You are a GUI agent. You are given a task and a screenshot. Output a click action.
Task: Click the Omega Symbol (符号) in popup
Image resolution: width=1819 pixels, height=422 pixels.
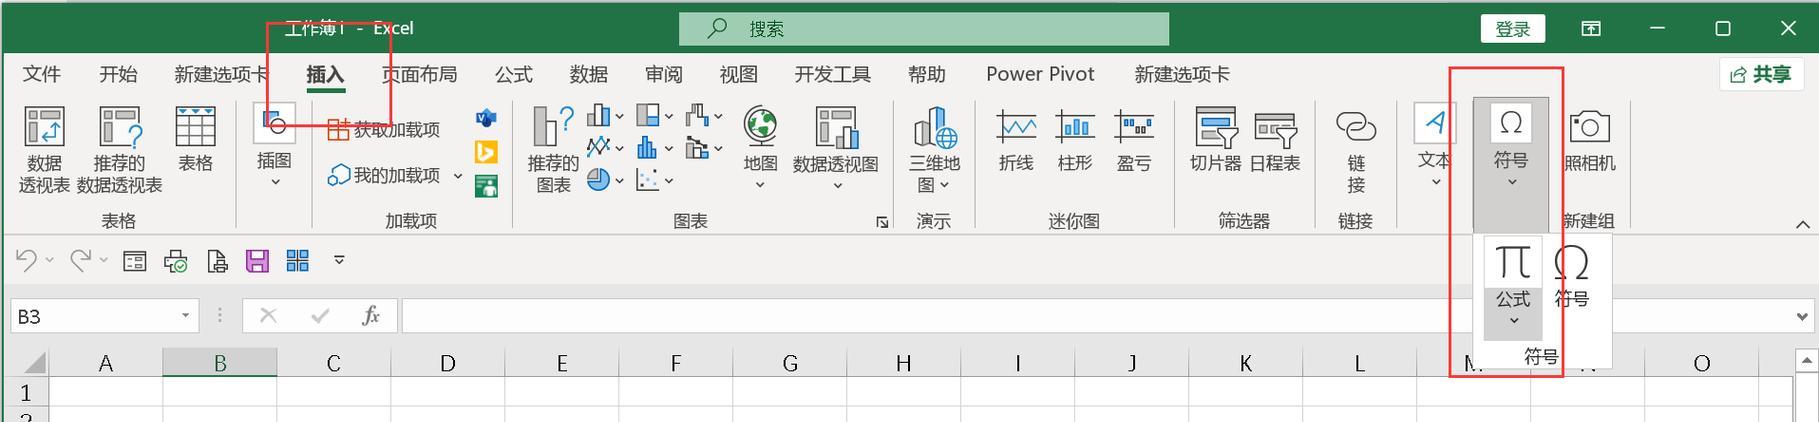coord(1572,276)
